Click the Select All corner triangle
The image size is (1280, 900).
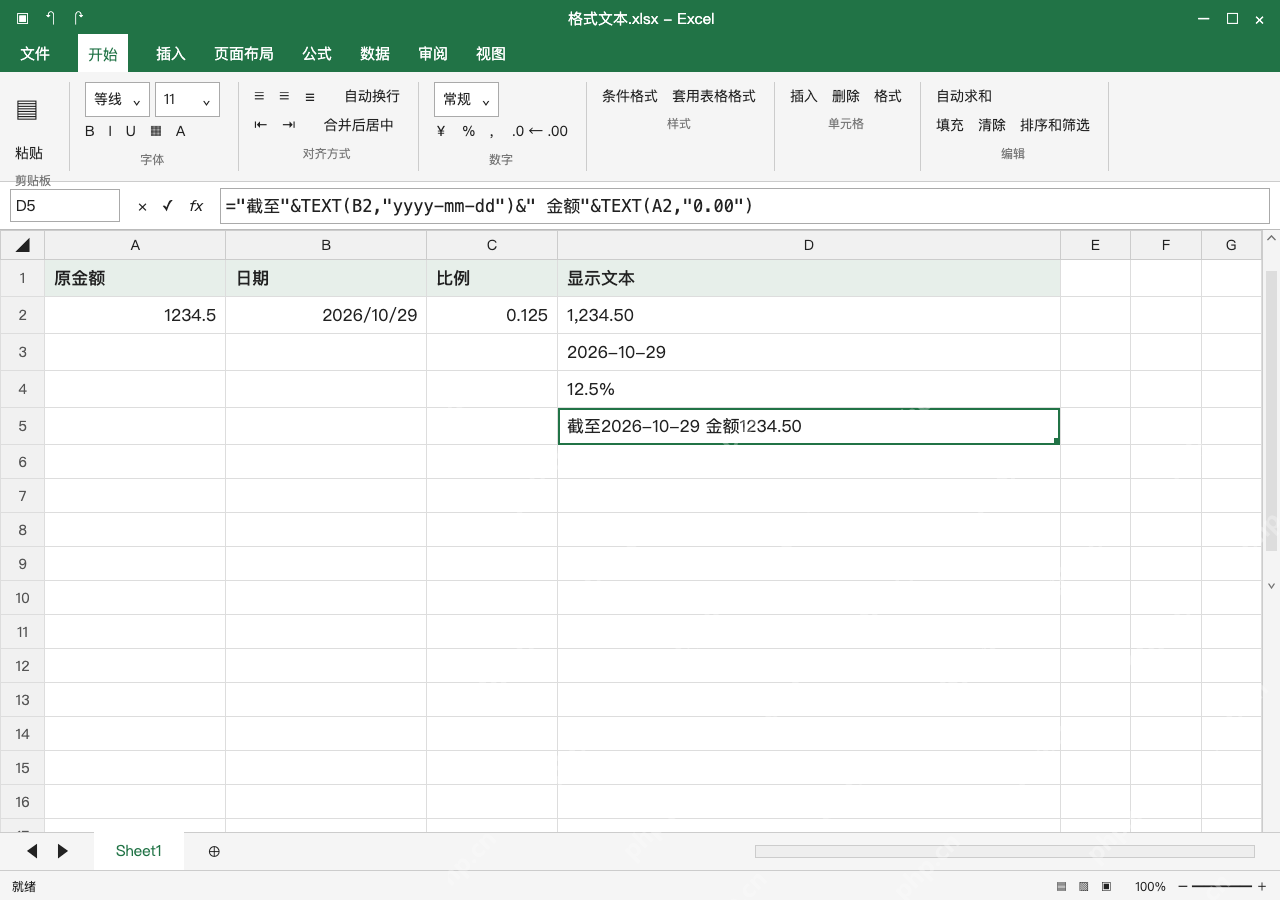click(22, 245)
